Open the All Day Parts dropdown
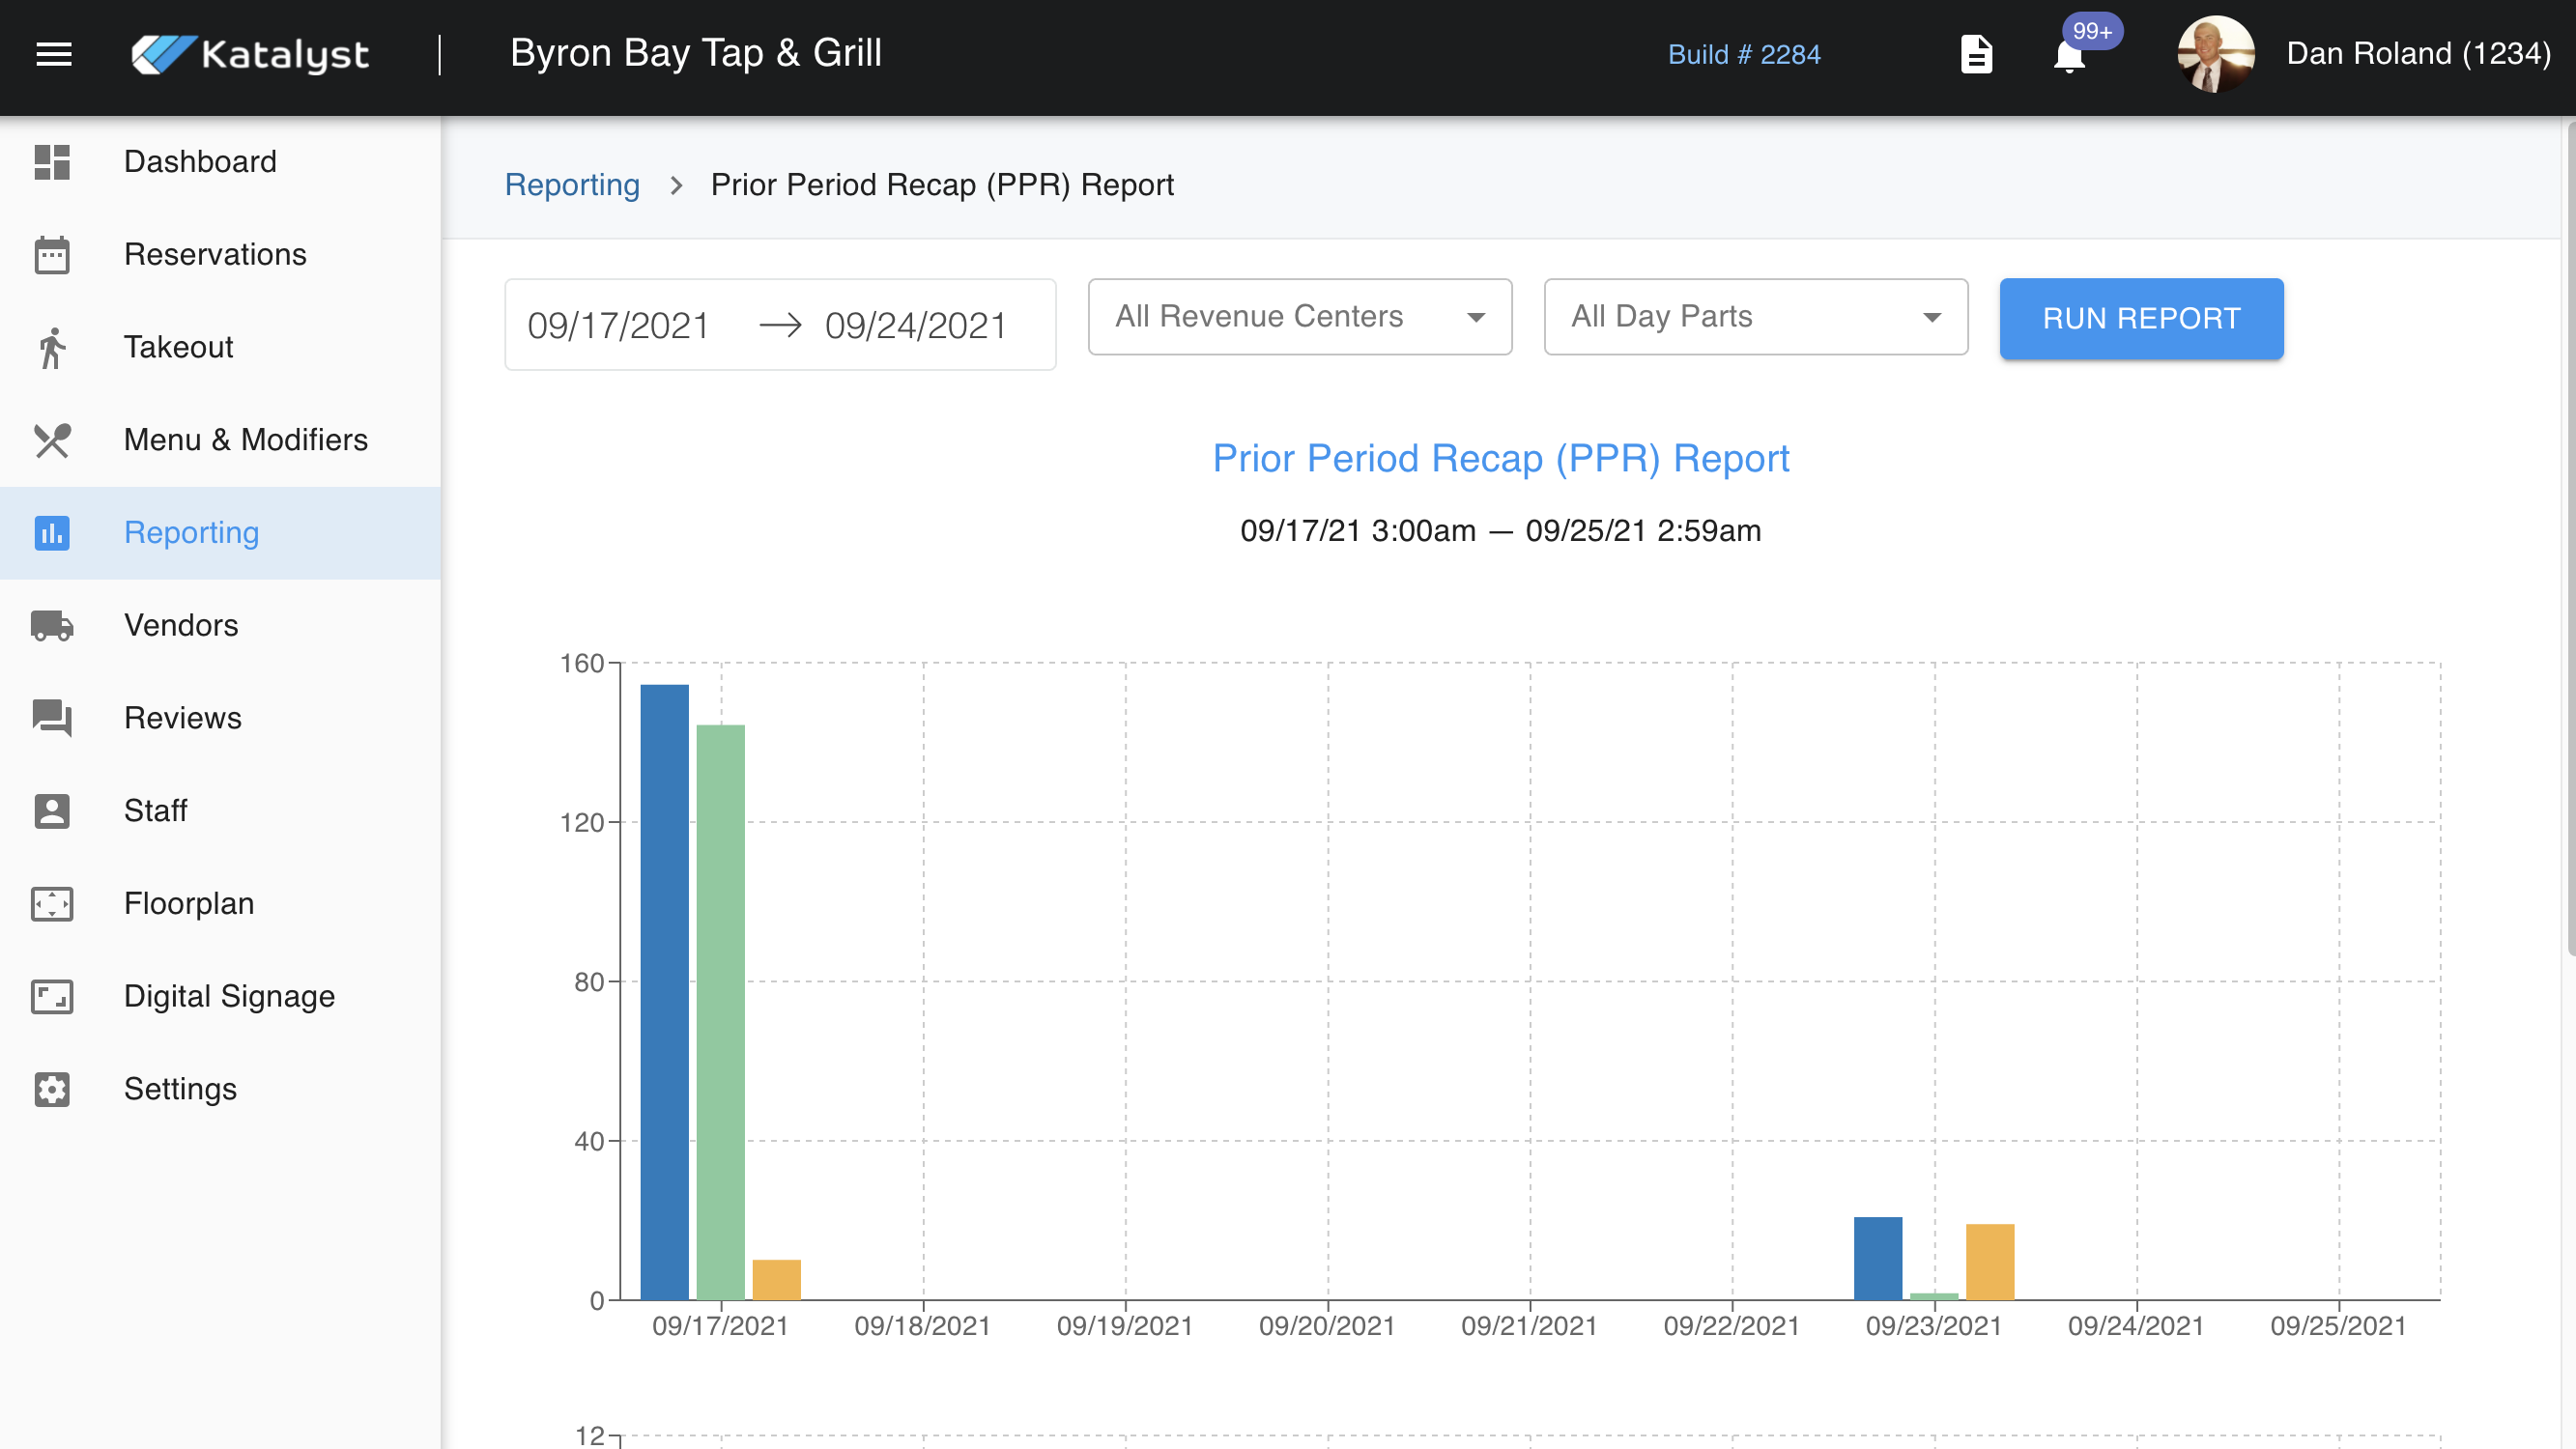The height and width of the screenshot is (1449, 2576). click(1755, 317)
